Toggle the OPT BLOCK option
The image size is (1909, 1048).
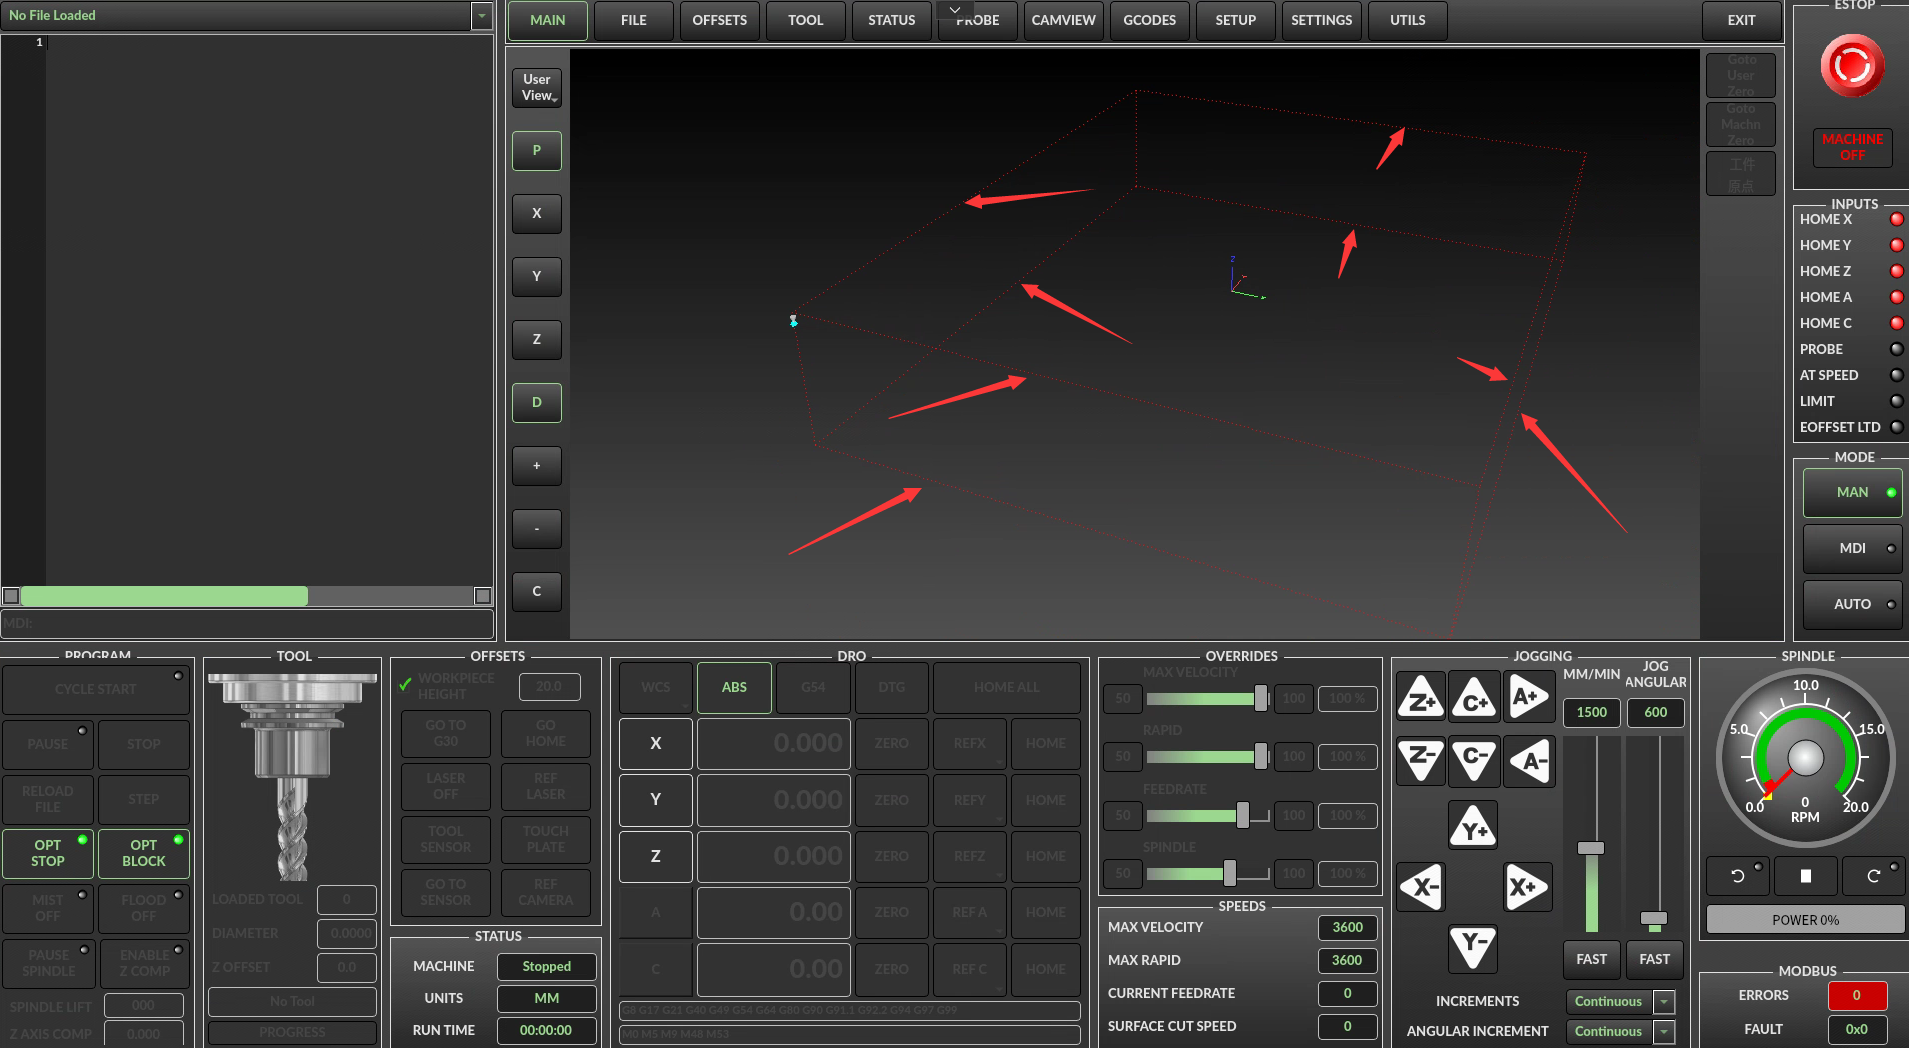(144, 853)
